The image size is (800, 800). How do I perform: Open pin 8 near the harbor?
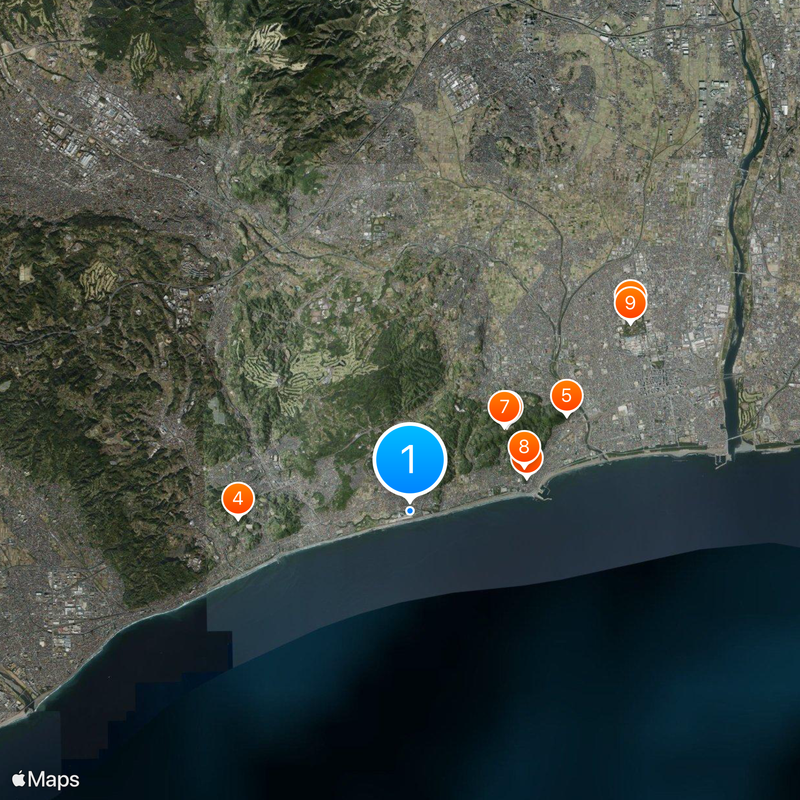pos(524,446)
